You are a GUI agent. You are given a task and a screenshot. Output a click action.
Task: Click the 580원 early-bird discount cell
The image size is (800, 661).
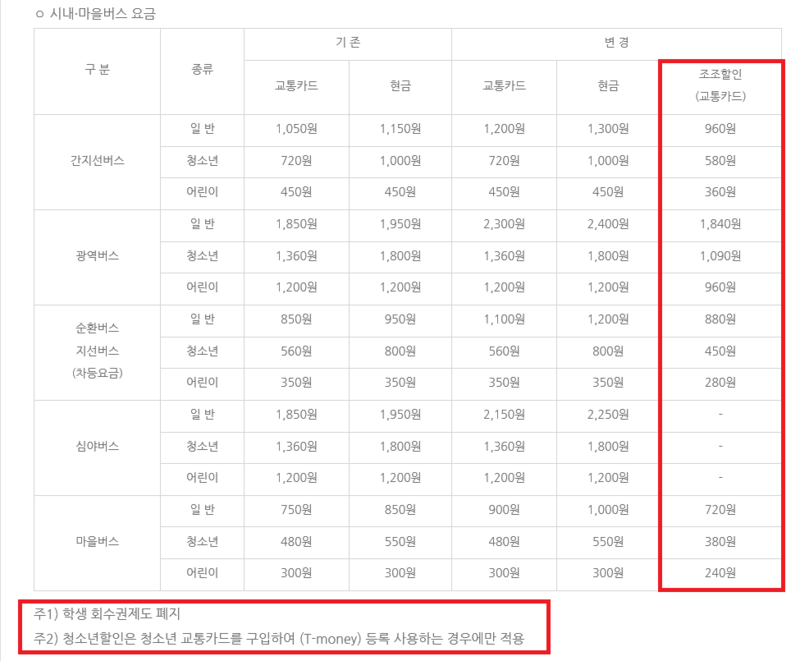click(720, 161)
